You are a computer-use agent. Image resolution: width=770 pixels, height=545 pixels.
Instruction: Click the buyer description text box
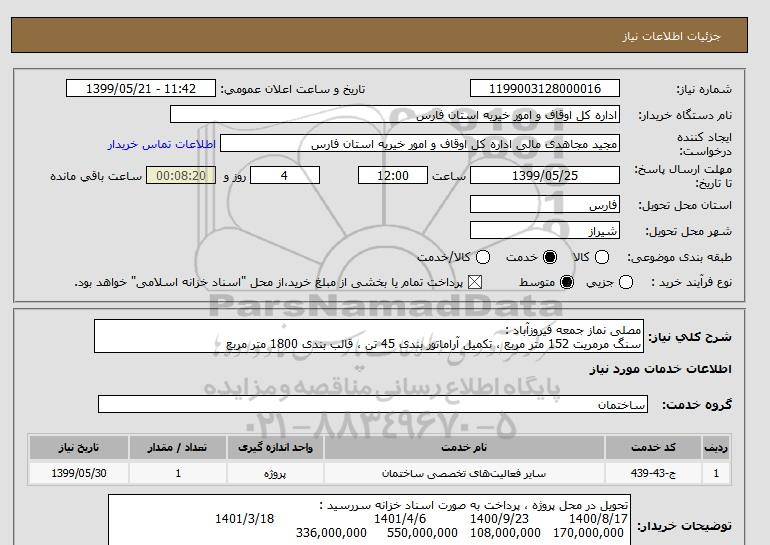tap(369, 520)
